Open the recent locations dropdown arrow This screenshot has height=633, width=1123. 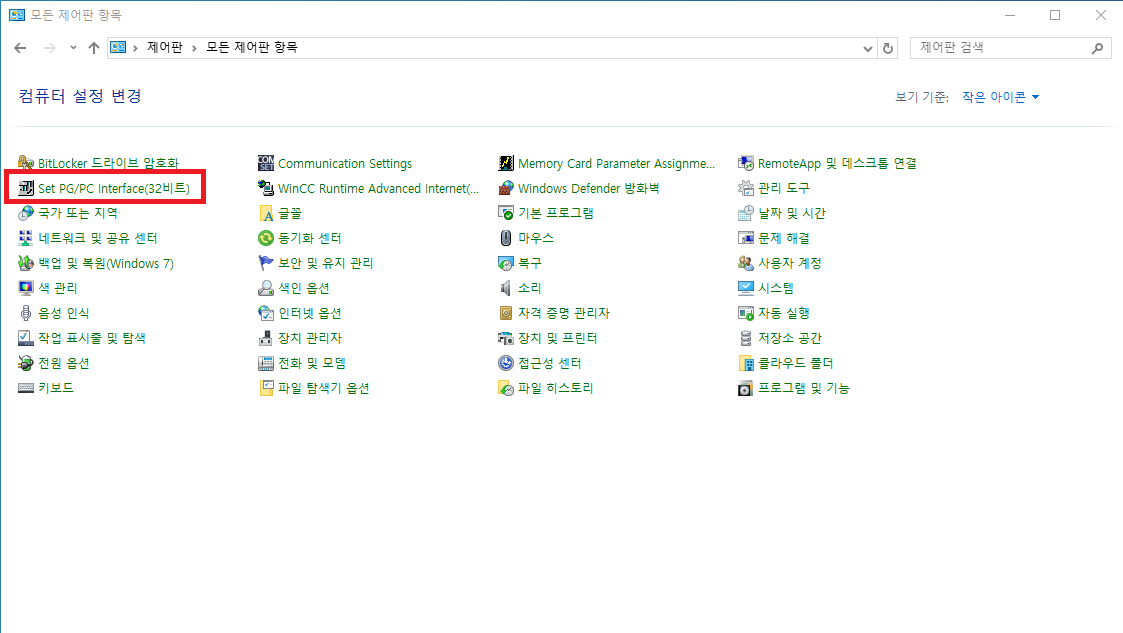point(73,48)
